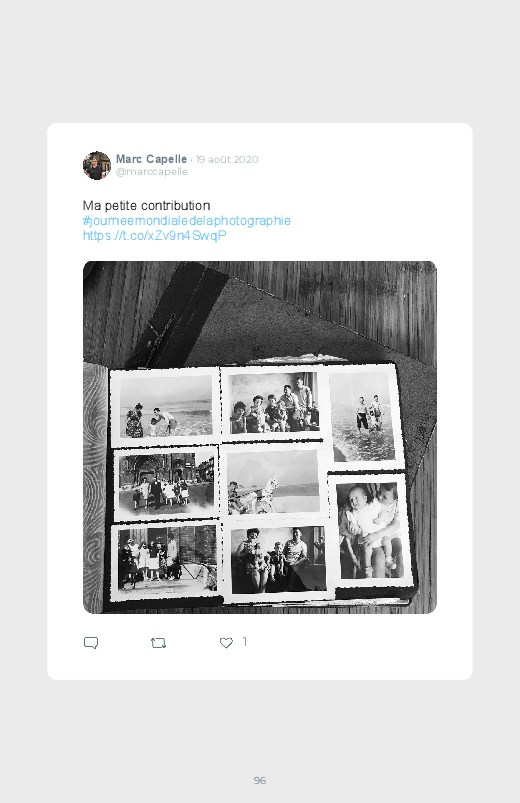Click the page number 96
This screenshot has height=803, width=520.
pos(260,780)
